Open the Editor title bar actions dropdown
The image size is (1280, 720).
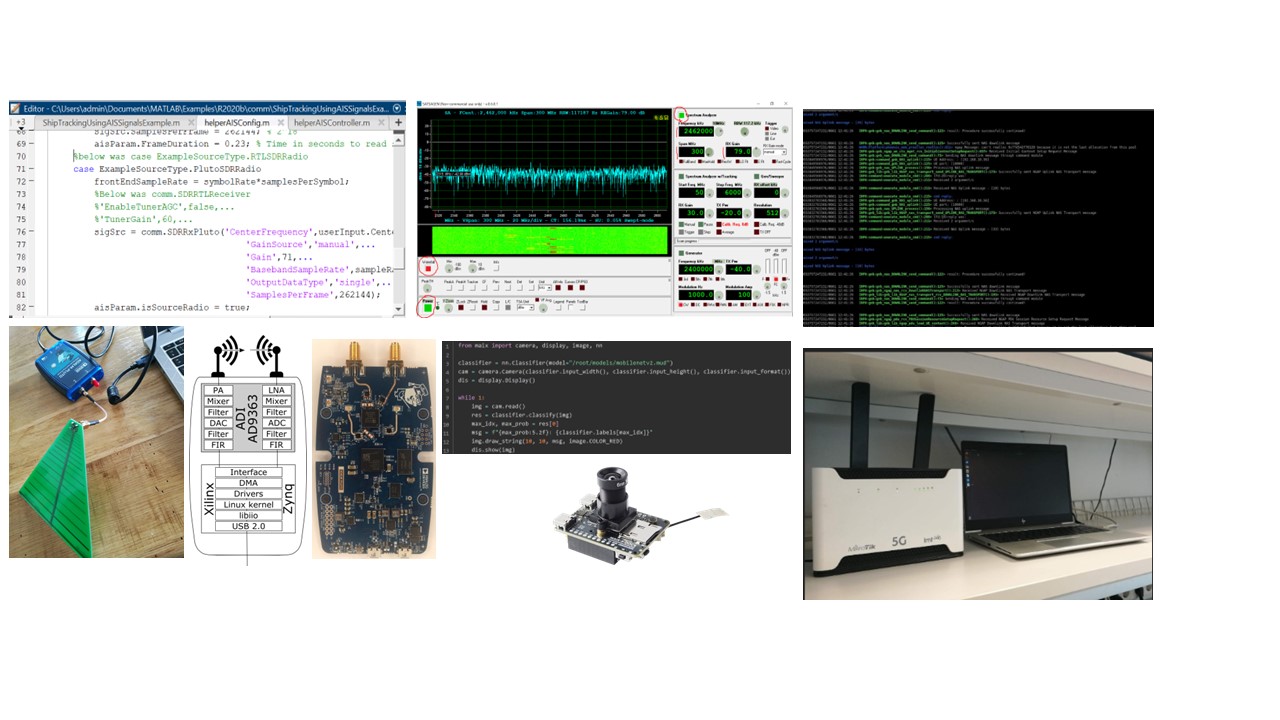pos(397,109)
